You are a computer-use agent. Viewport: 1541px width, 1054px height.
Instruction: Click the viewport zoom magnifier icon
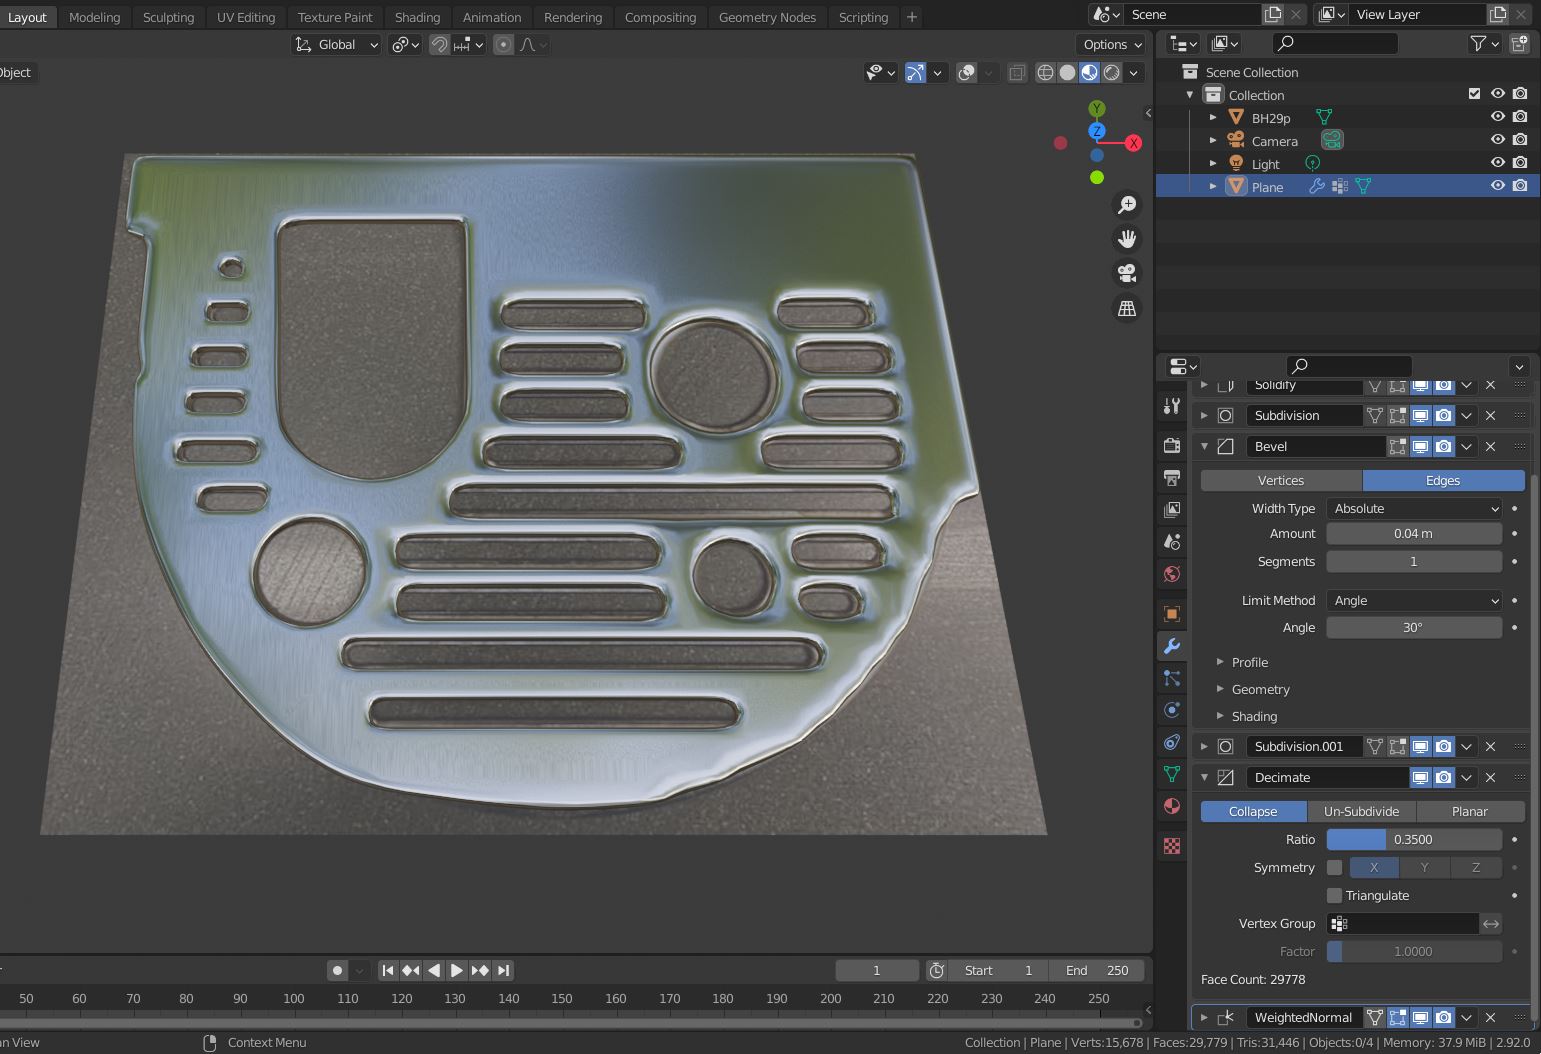click(x=1127, y=205)
